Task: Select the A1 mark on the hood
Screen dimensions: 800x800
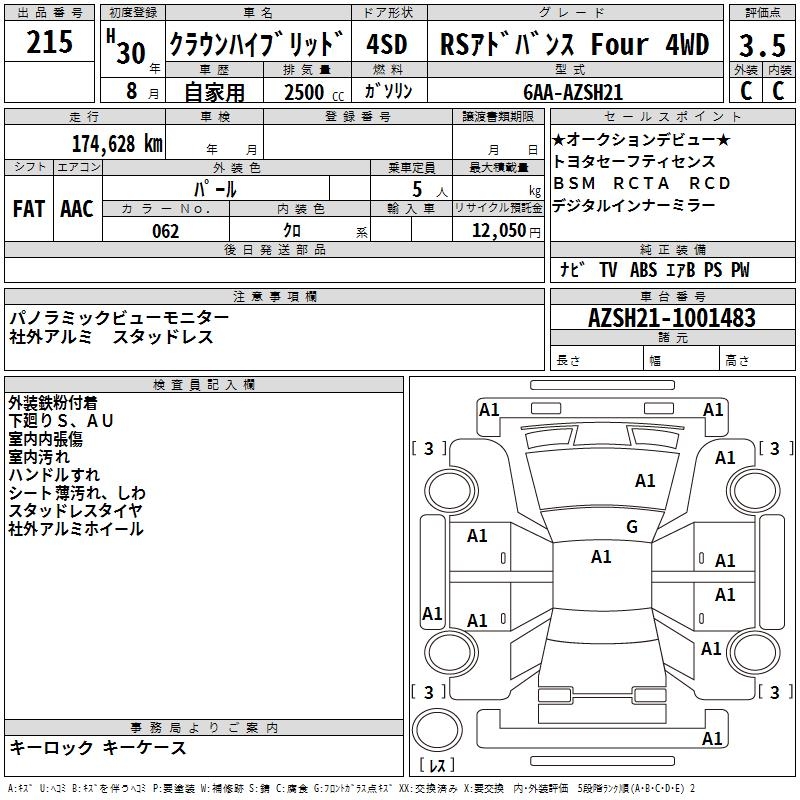Action: click(645, 481)
